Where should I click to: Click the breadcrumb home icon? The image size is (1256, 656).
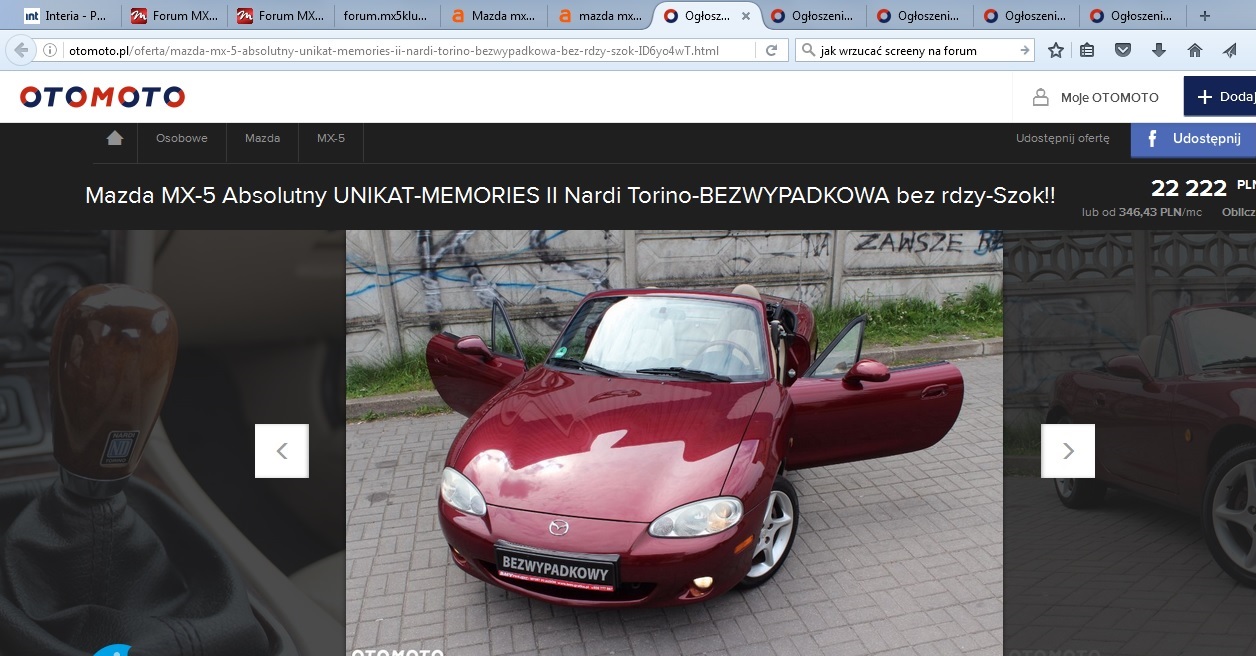click(115, 138)
